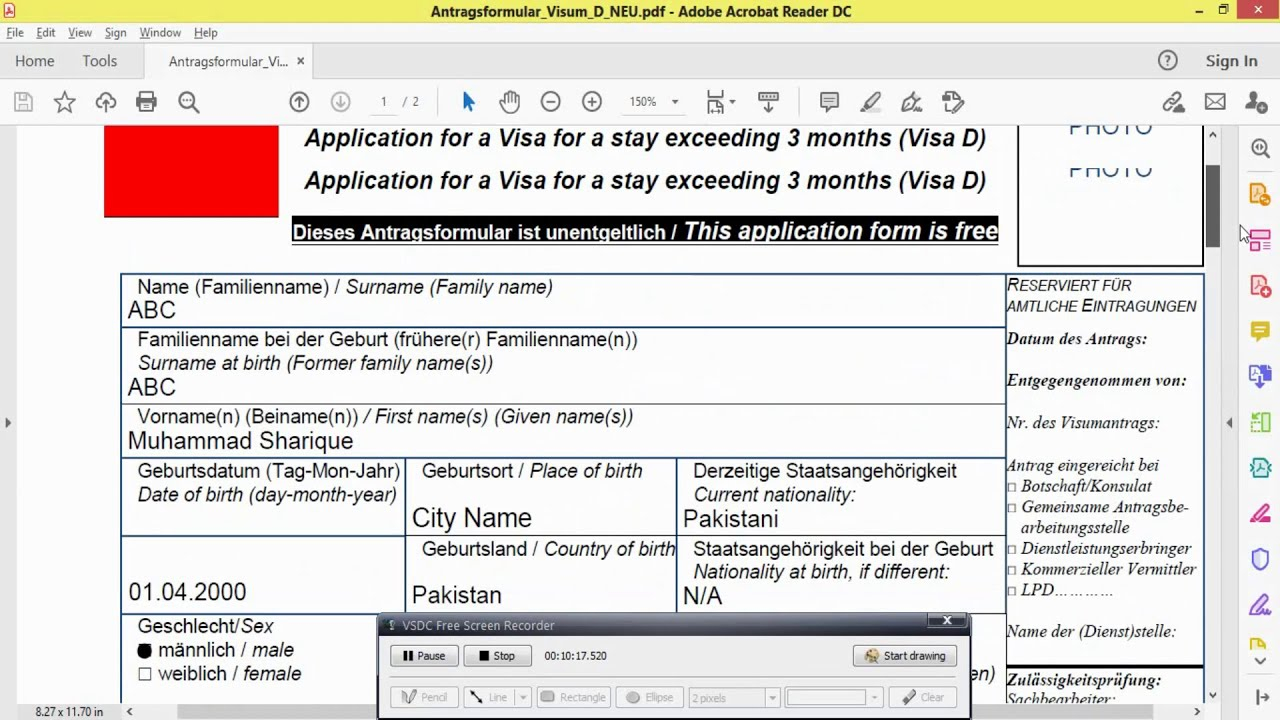
Task: Open Export PDF tool in the right pane
Action: (1260, 194)
